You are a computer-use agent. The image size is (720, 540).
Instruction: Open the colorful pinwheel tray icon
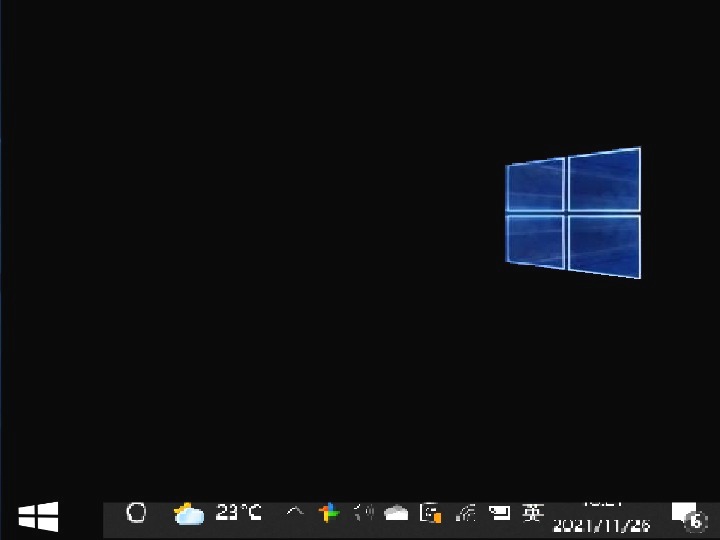329,513
